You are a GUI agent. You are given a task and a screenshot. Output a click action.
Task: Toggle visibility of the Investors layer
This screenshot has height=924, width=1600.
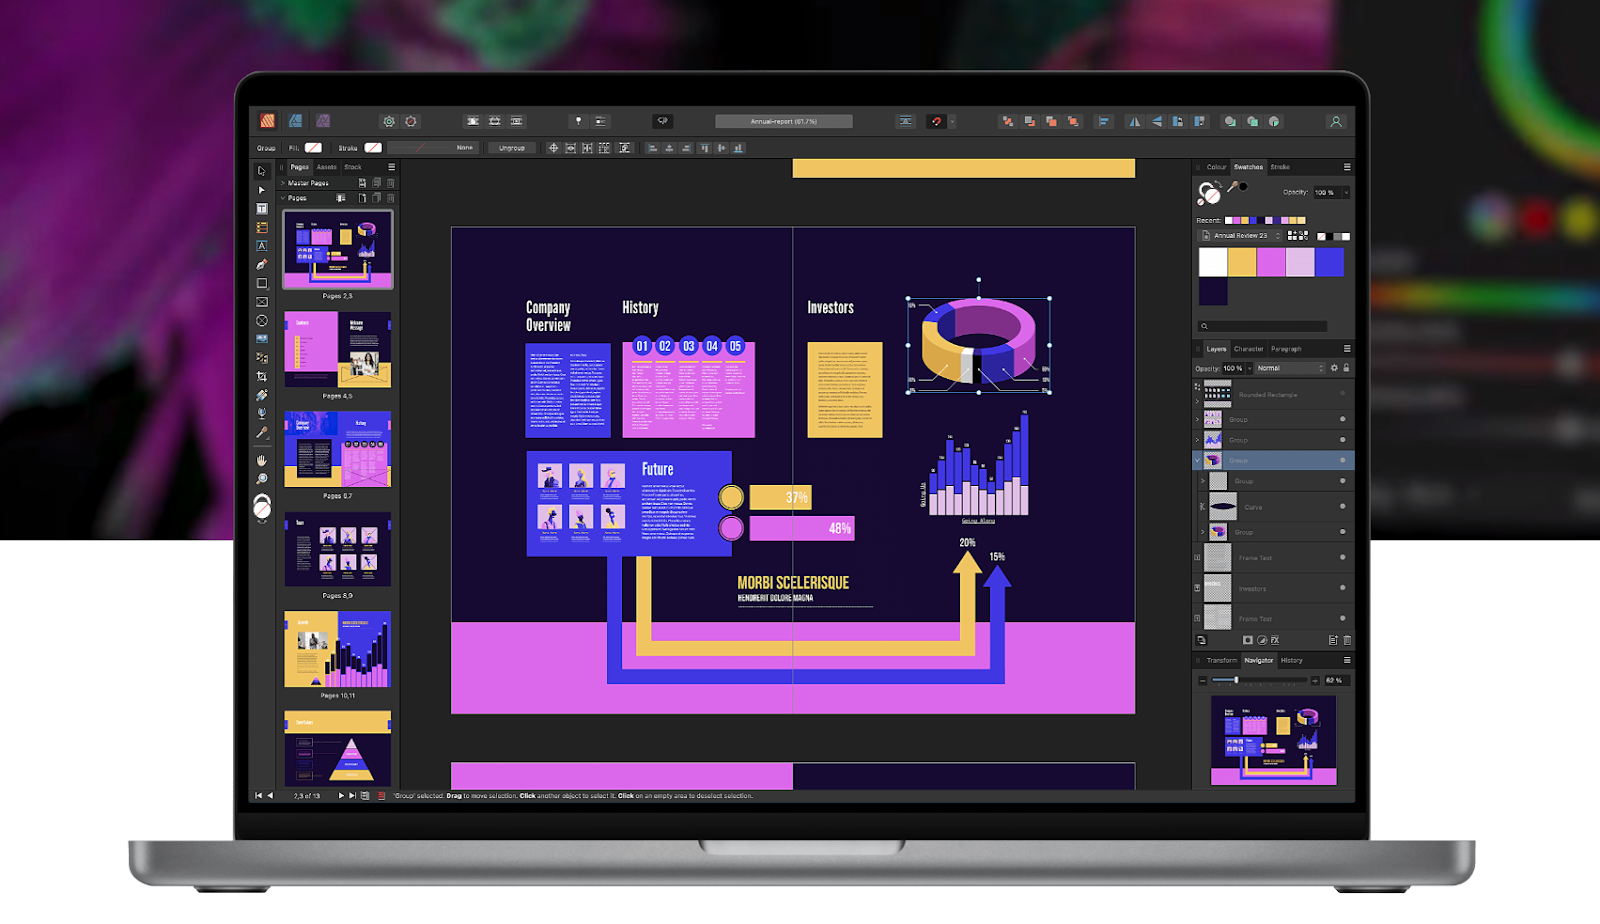coord(1342,588)
